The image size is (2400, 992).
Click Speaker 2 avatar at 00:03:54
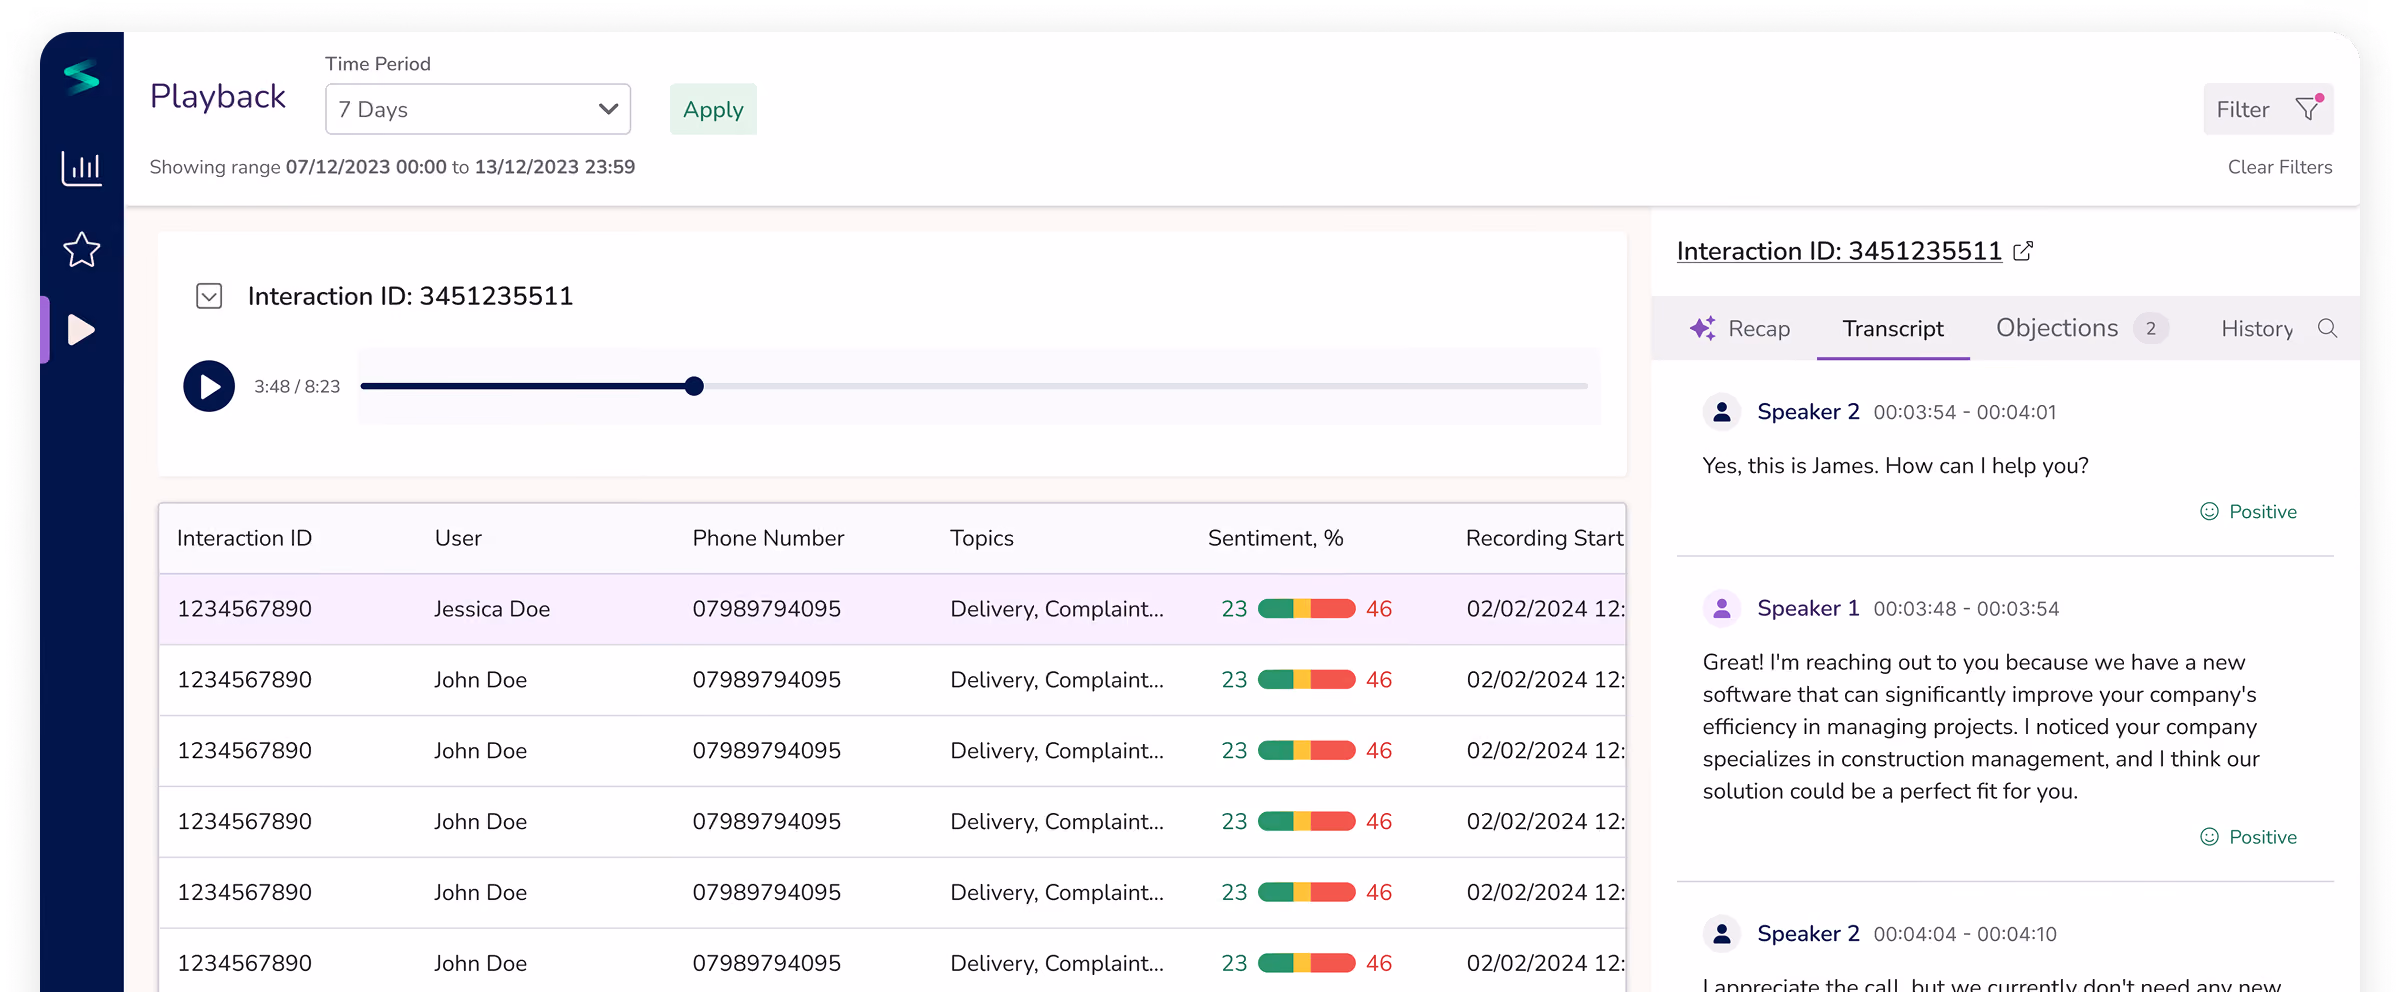click(x=1722, y=412)
